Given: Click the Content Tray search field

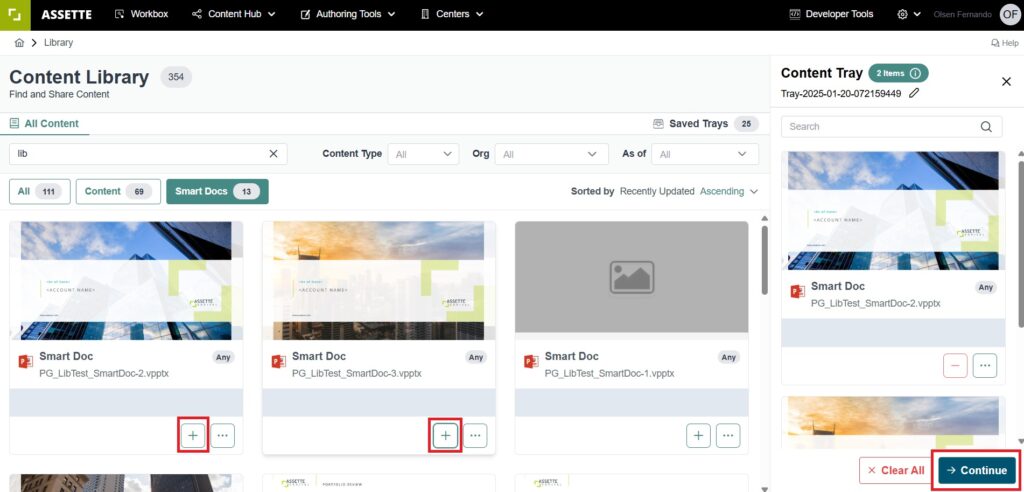Looking at the screenshot, I should tap(891, 127).
